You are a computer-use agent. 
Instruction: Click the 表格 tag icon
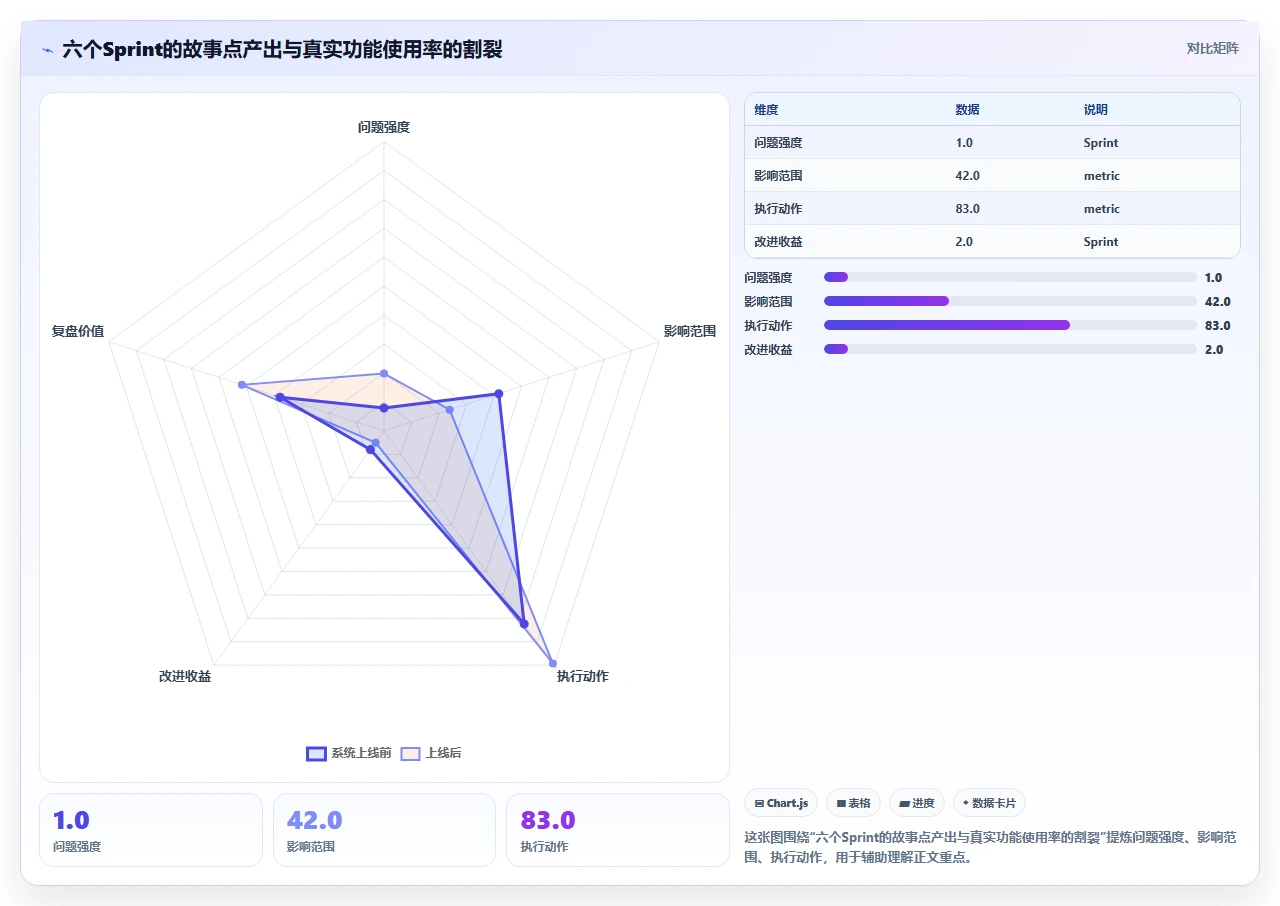[x=841, y=803]
